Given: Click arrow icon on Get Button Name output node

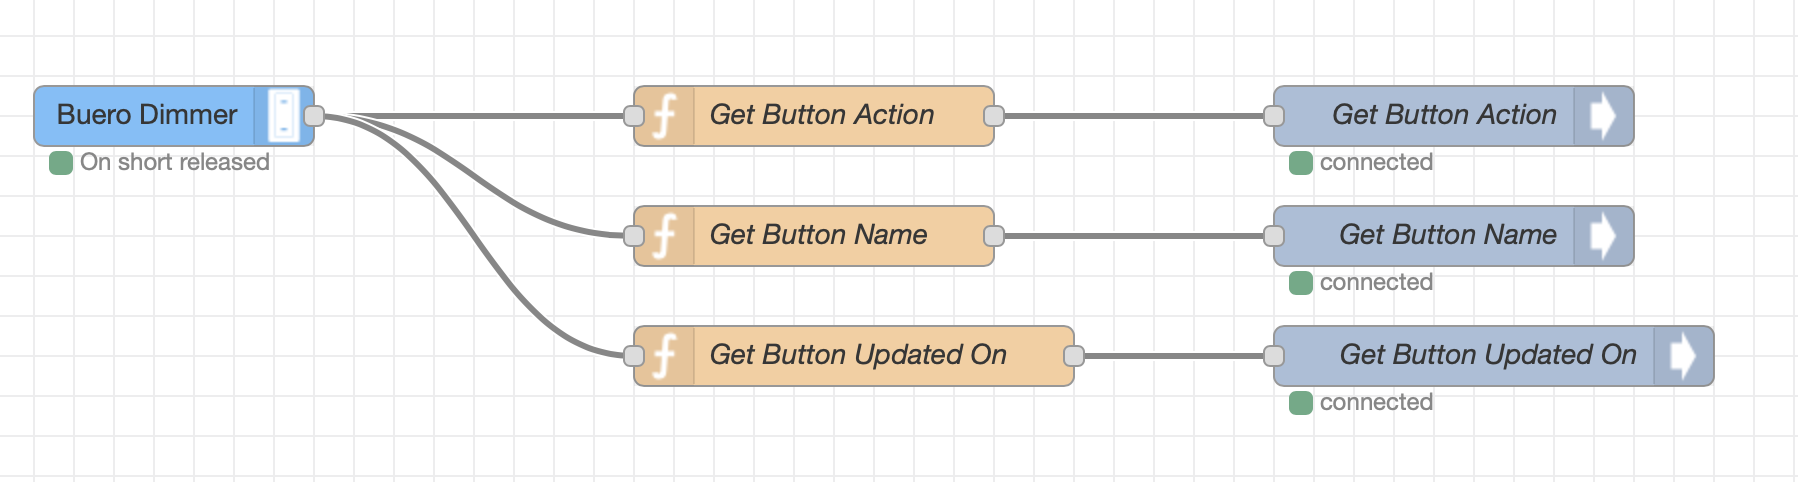Looking at the screenshot, I should 1602,236.
